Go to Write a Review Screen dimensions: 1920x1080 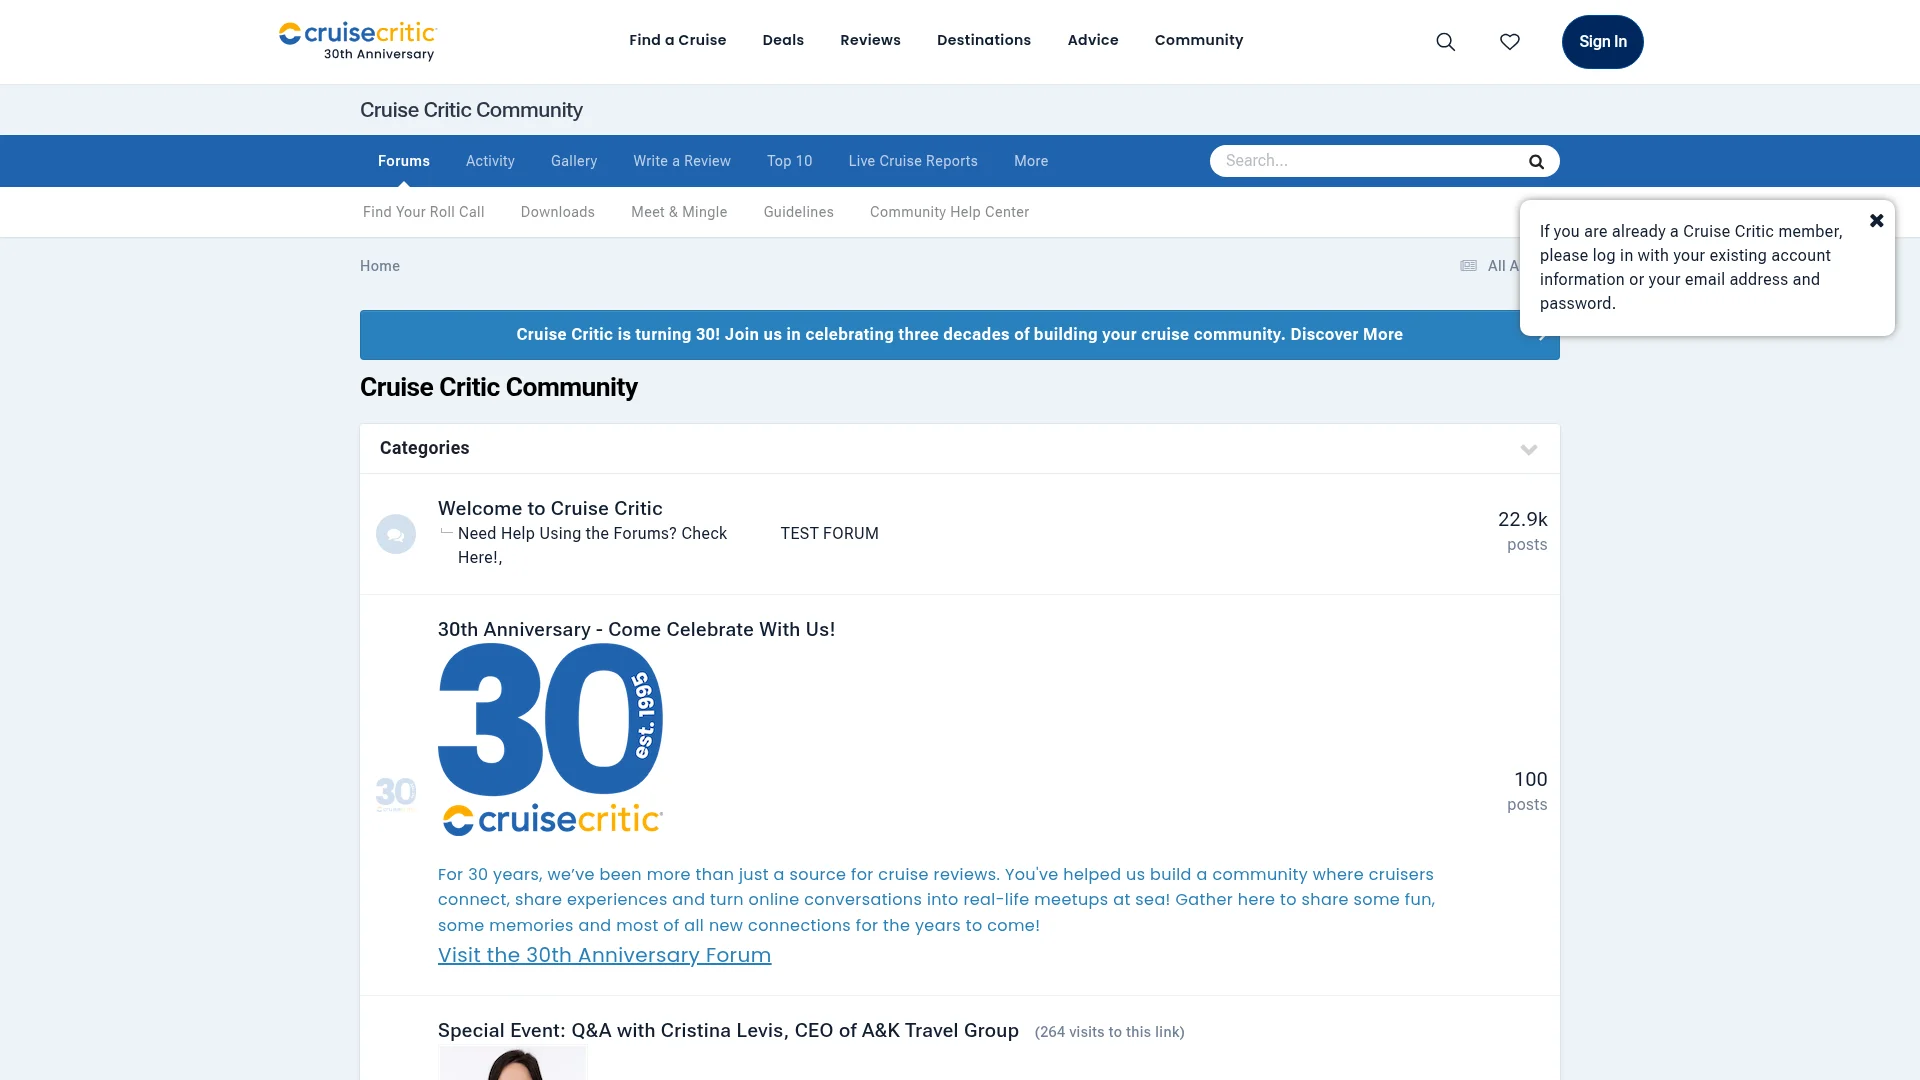pyautogui.click(x=682, y=161)
